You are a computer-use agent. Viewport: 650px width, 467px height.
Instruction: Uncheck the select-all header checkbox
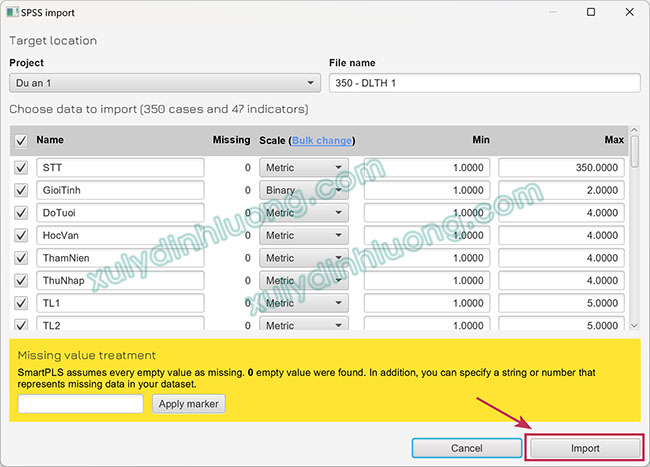21,141
